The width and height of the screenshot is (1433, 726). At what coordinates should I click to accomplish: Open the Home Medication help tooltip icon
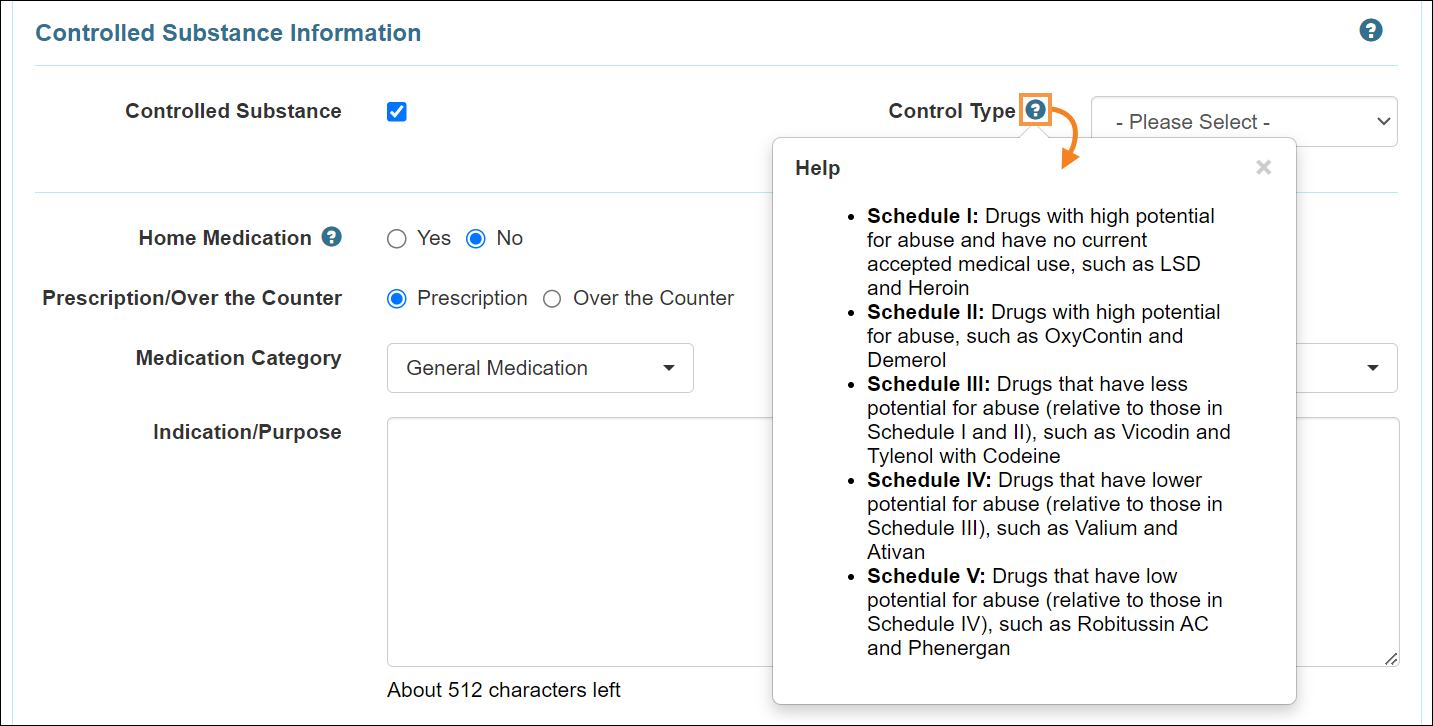[332, 237]
